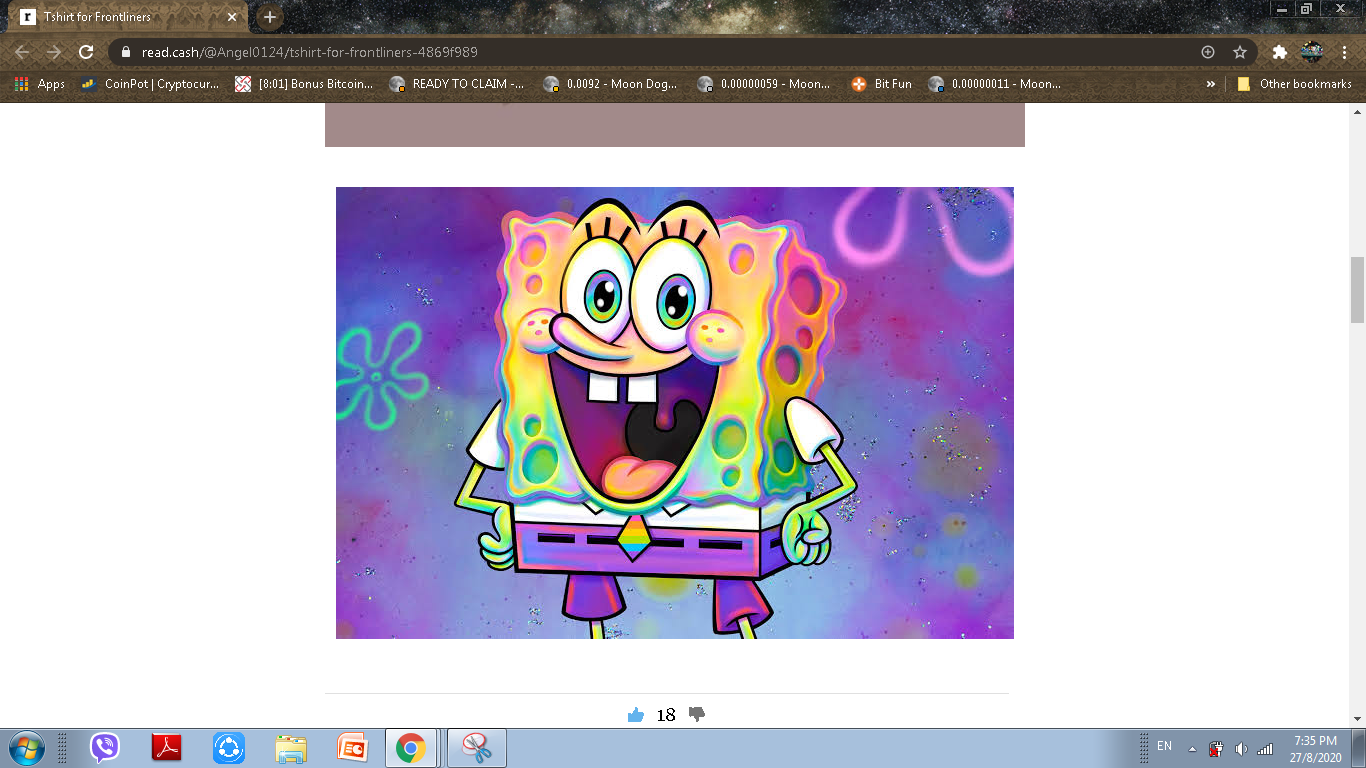Open a new browser tab
The height and width of the screenshot is (768, 1366).
[x=269, y=17]
